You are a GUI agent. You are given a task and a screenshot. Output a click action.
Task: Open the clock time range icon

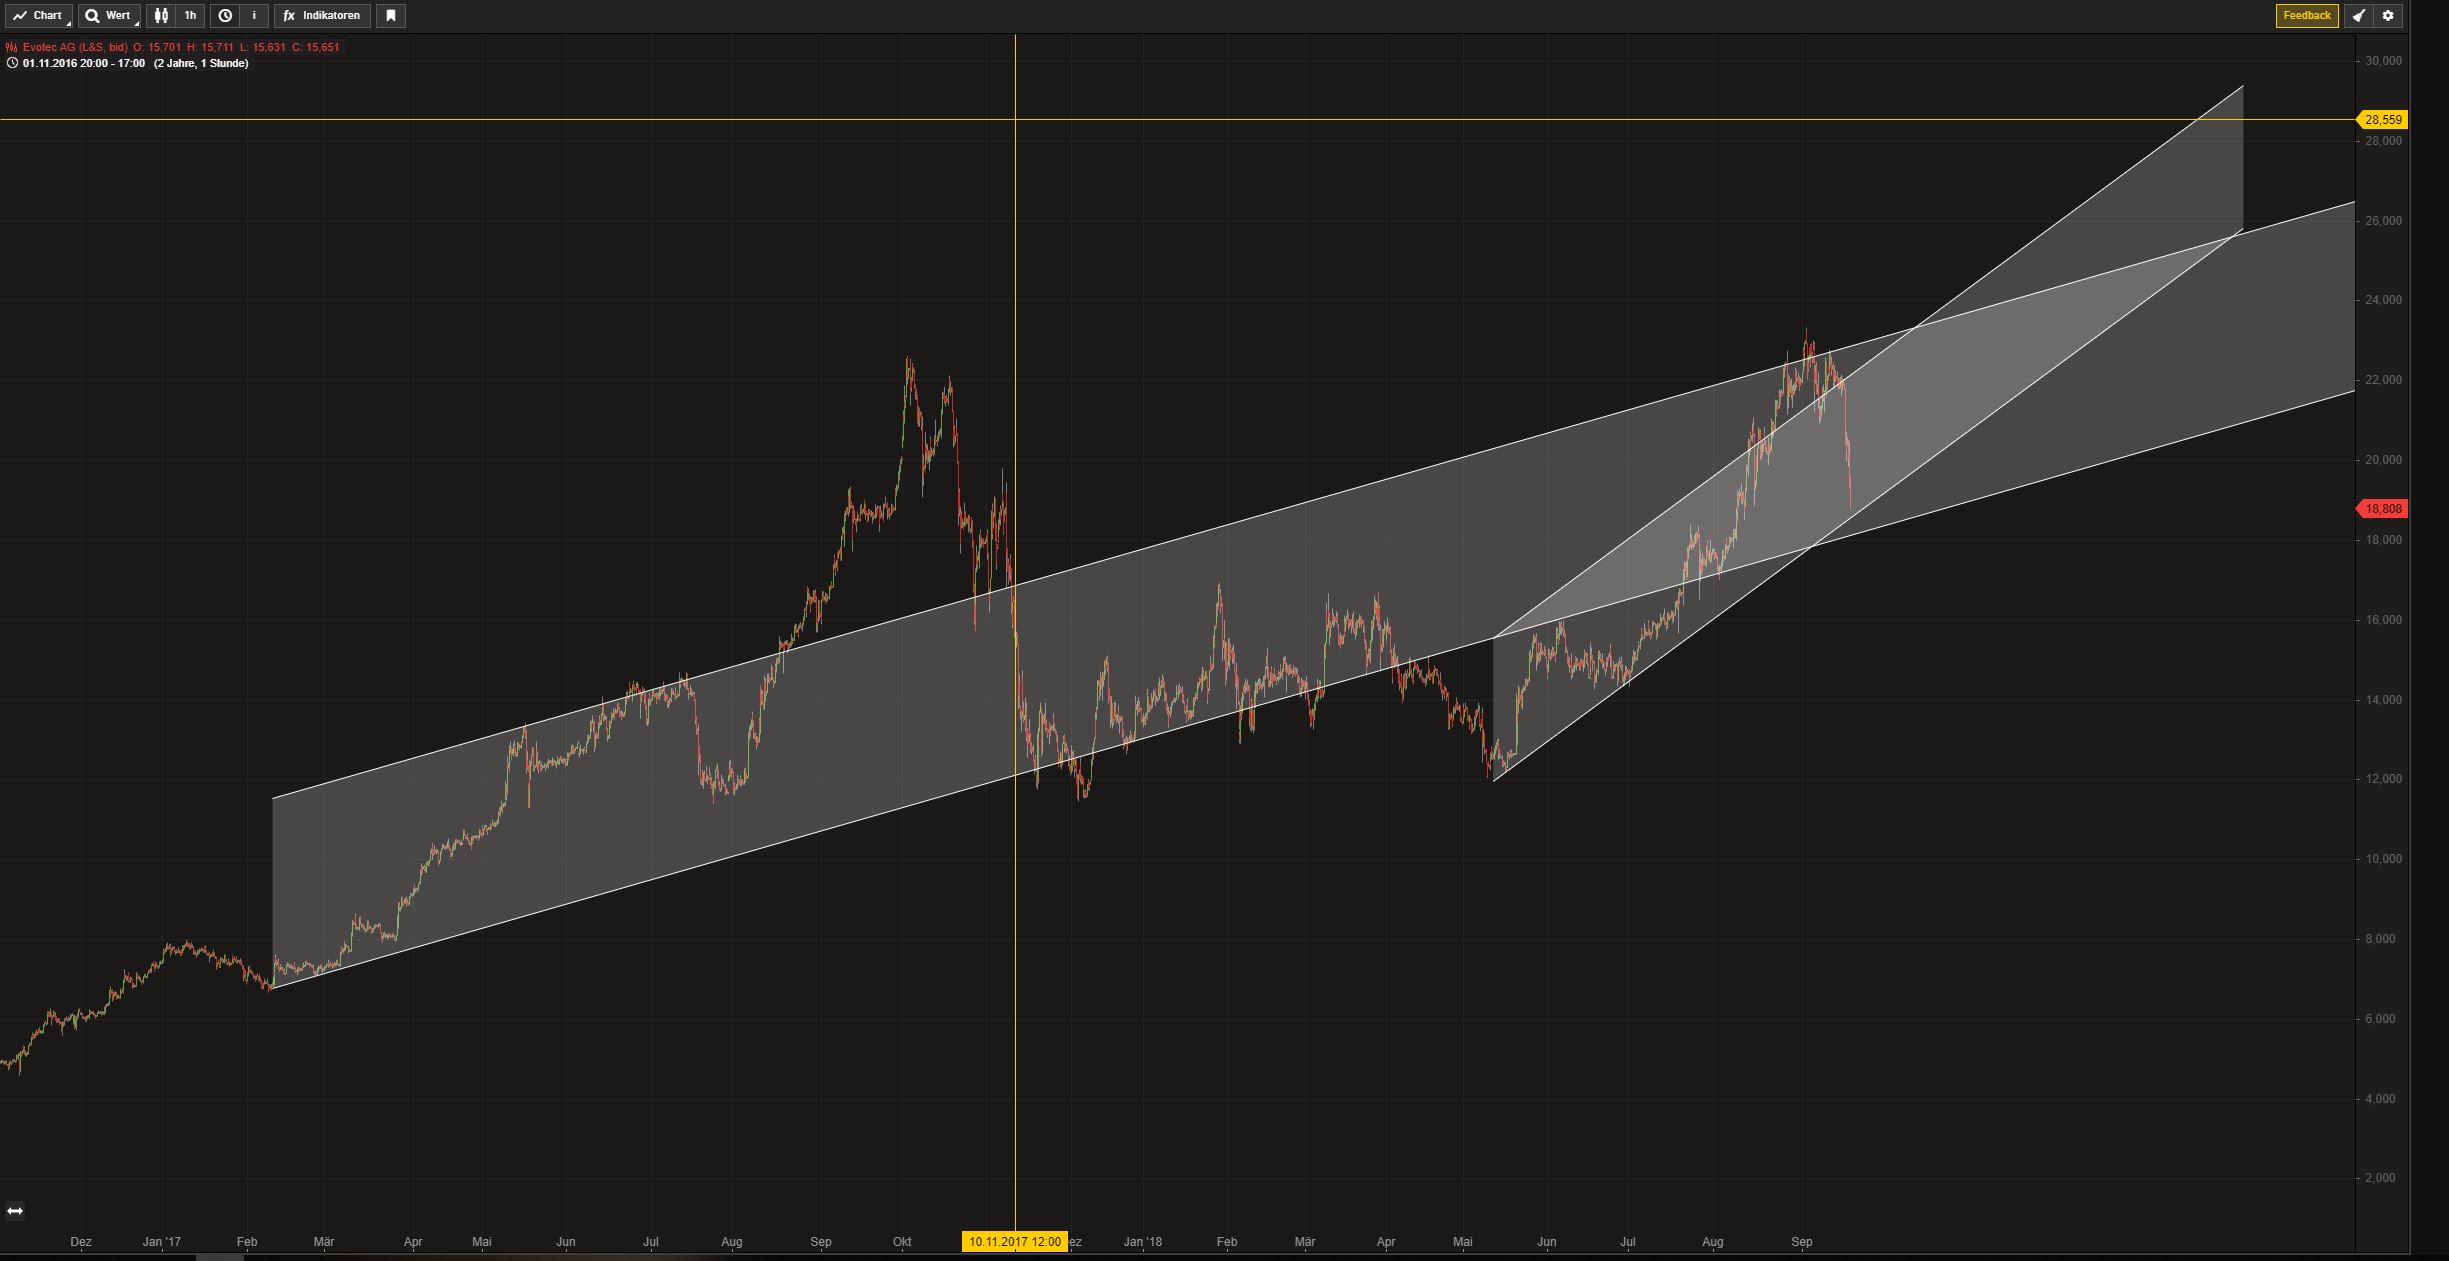pos(225,16)
